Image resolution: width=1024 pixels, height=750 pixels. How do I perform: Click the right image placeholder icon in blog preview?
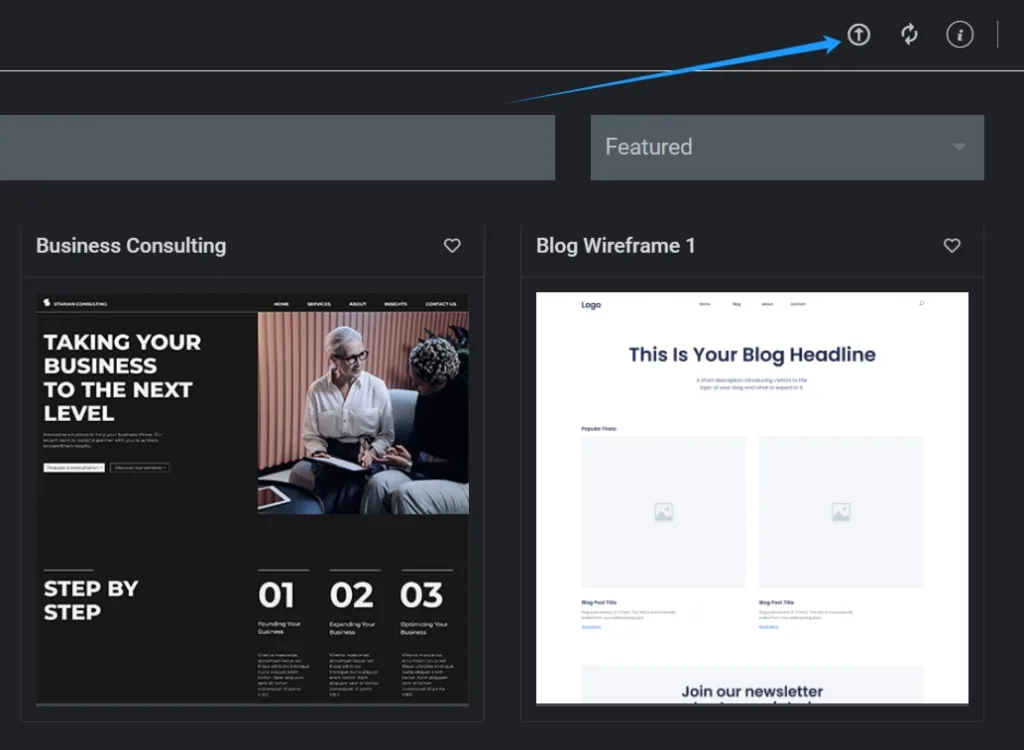(840, 512)
